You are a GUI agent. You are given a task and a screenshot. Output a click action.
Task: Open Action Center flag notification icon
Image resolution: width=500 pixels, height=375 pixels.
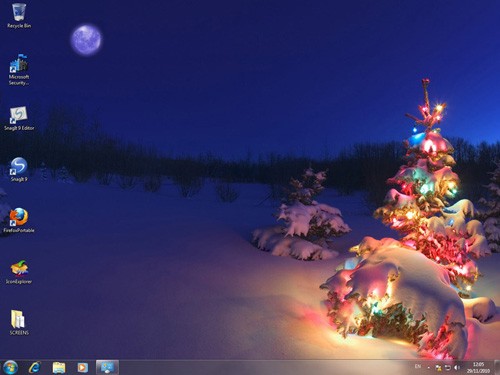[439, 367]
